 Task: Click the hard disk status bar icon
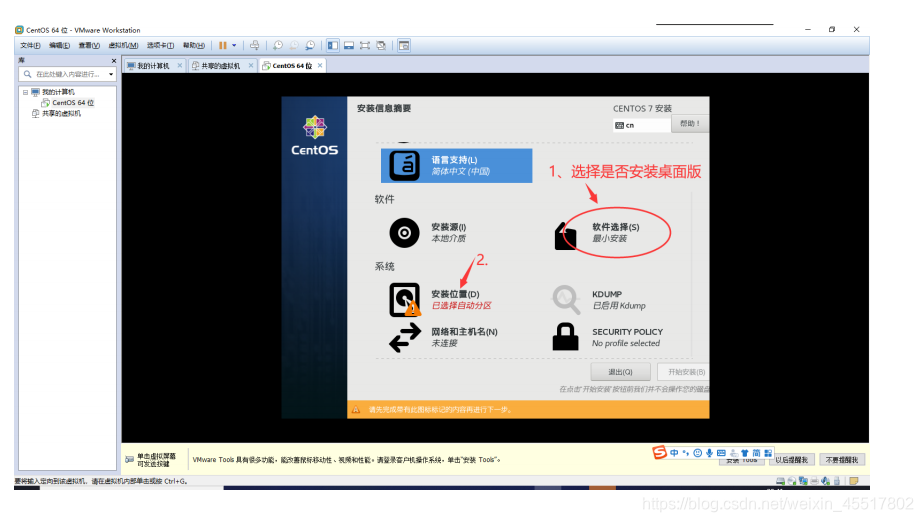(x=781, y=481)
